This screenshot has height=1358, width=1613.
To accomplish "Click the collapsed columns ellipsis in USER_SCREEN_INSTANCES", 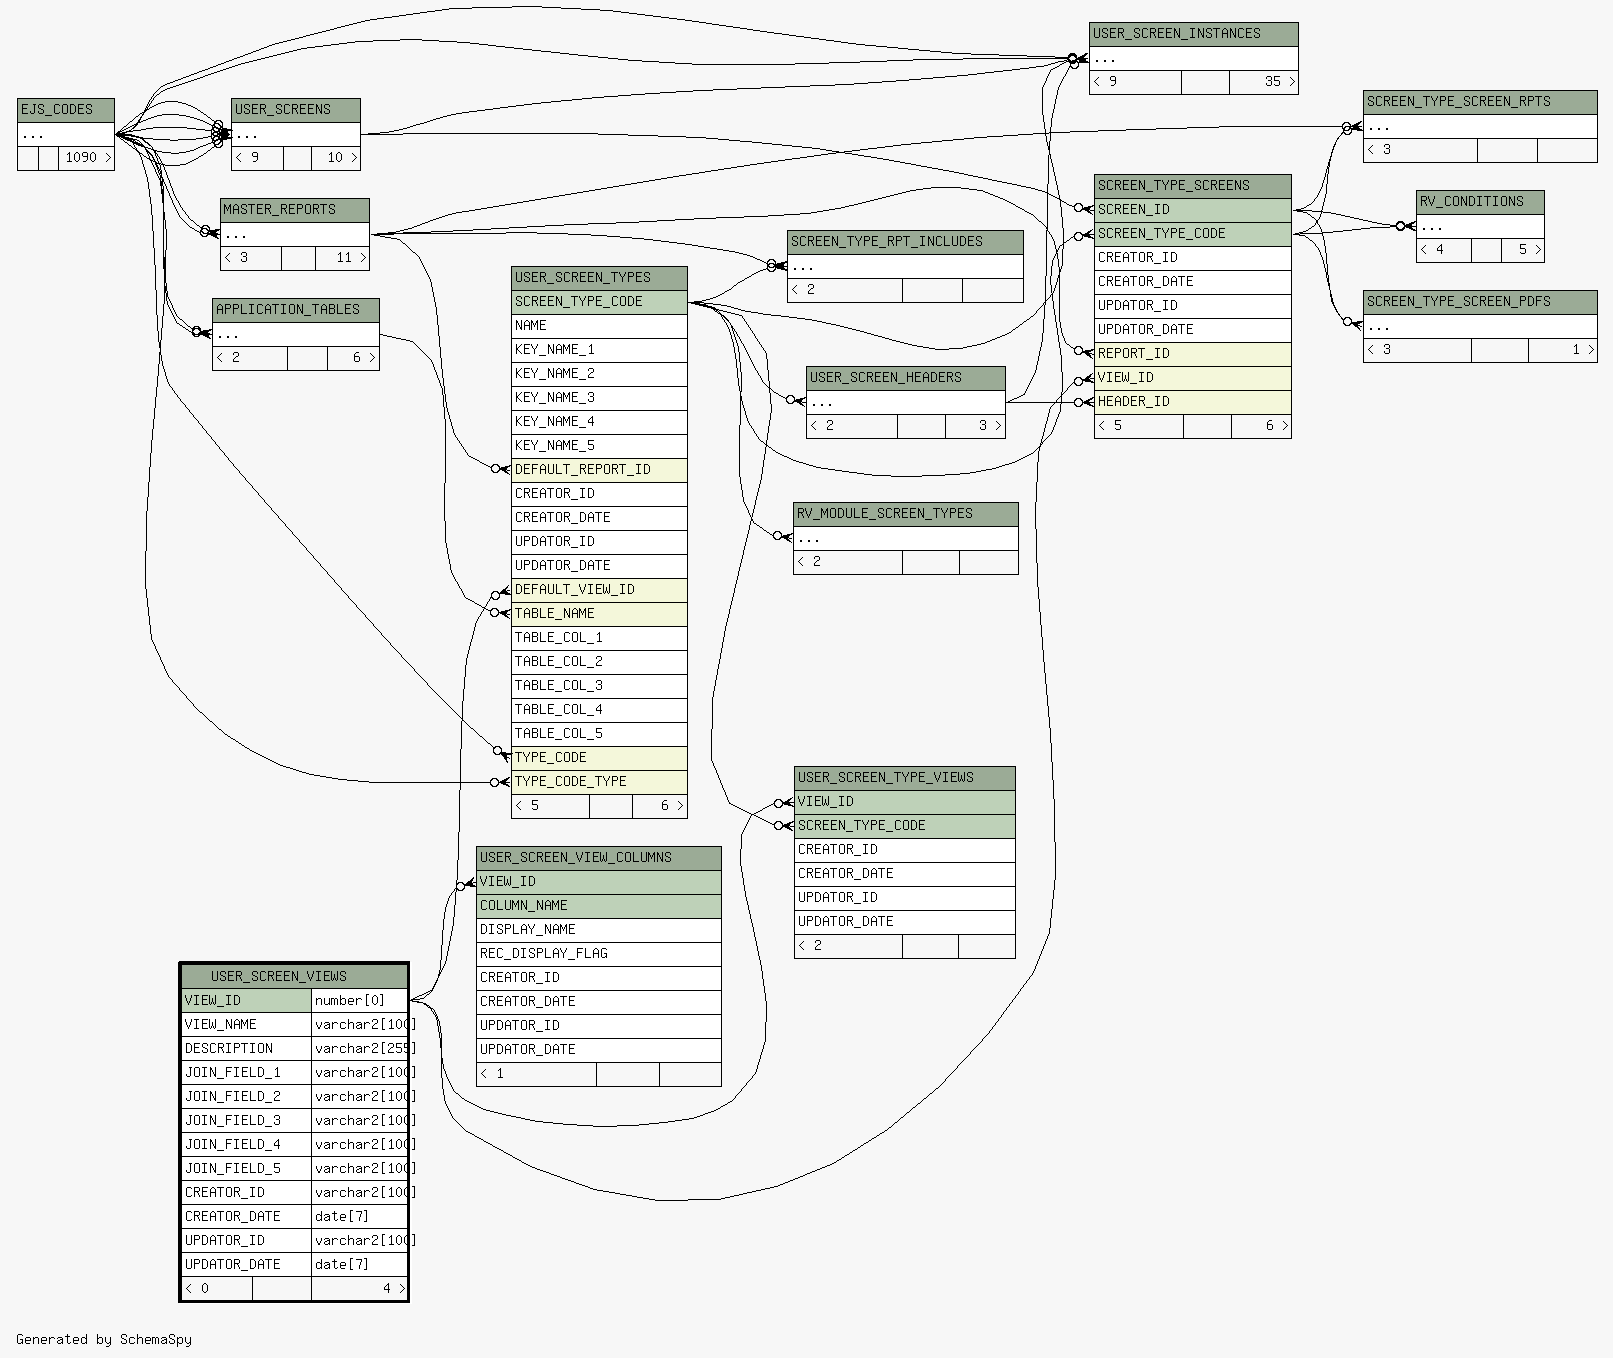I will click(x=1194, y=58).
